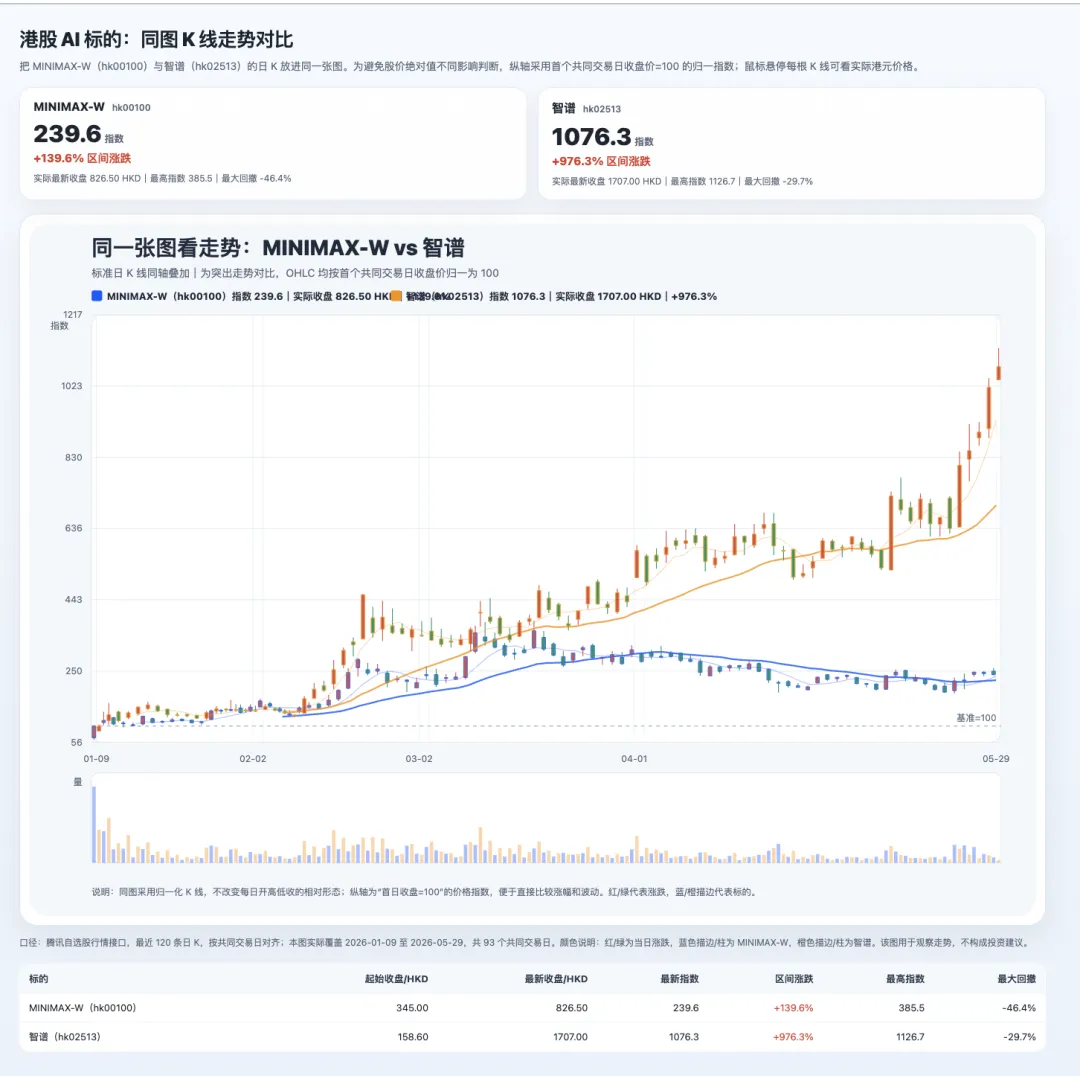Screen dimensions: 1080x1076
Task: Click the 口径 data source footnote
Action: click(526, 942)
